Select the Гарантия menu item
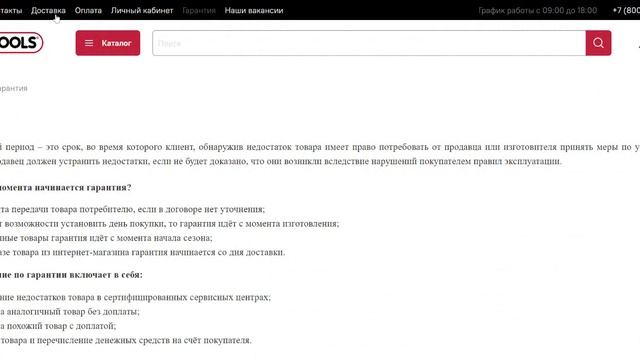 [x=199, y=11]
